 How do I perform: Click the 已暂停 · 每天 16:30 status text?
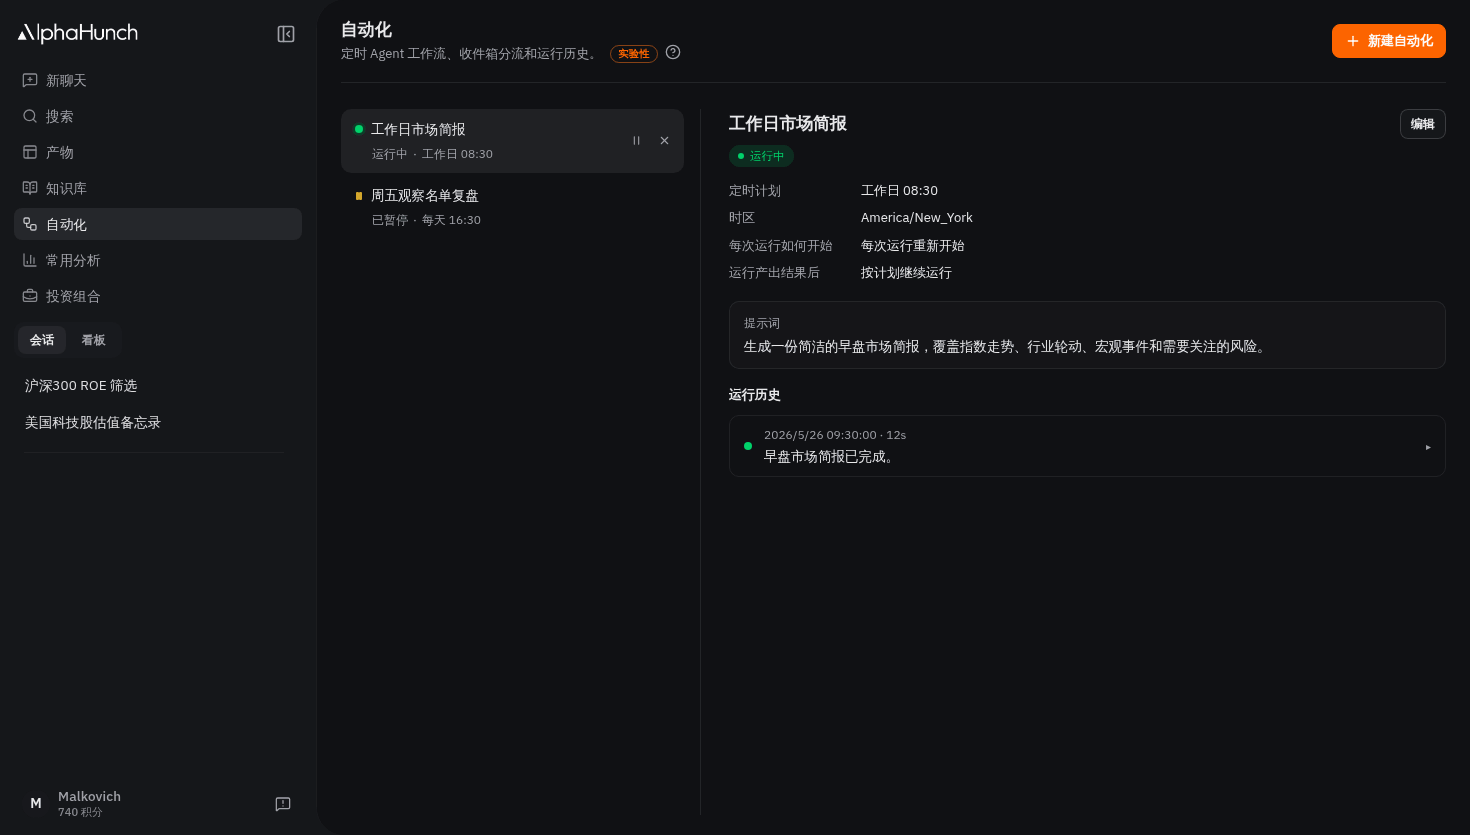[x=426, y=220]
